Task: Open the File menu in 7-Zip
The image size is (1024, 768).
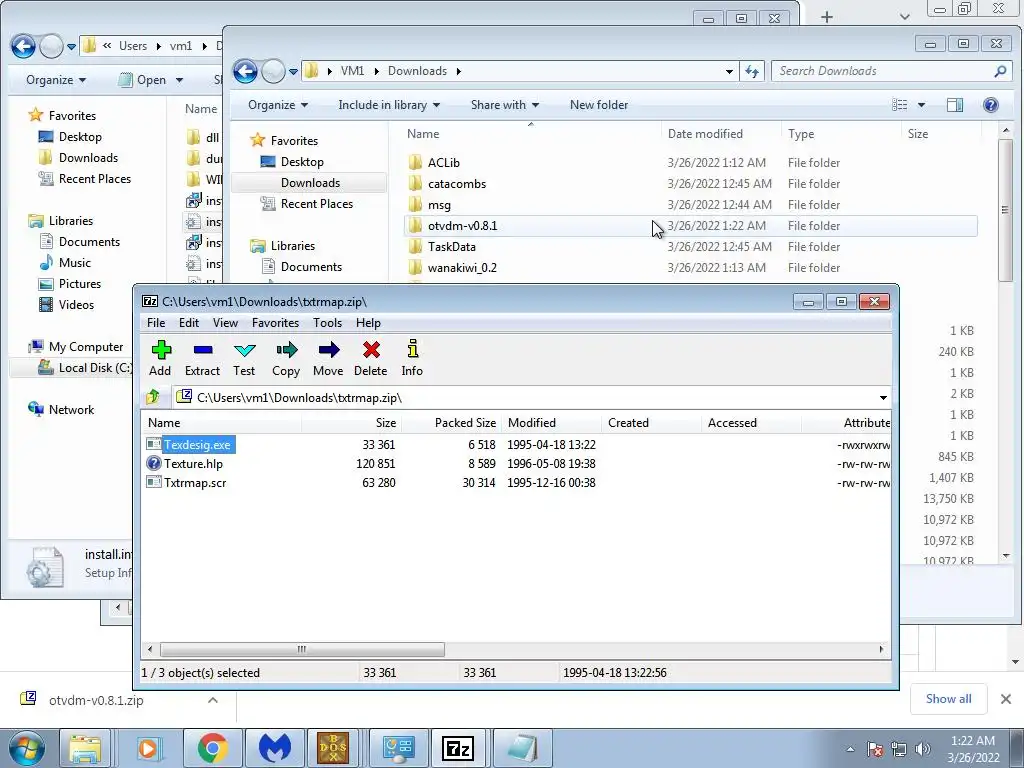Action: 156,323
